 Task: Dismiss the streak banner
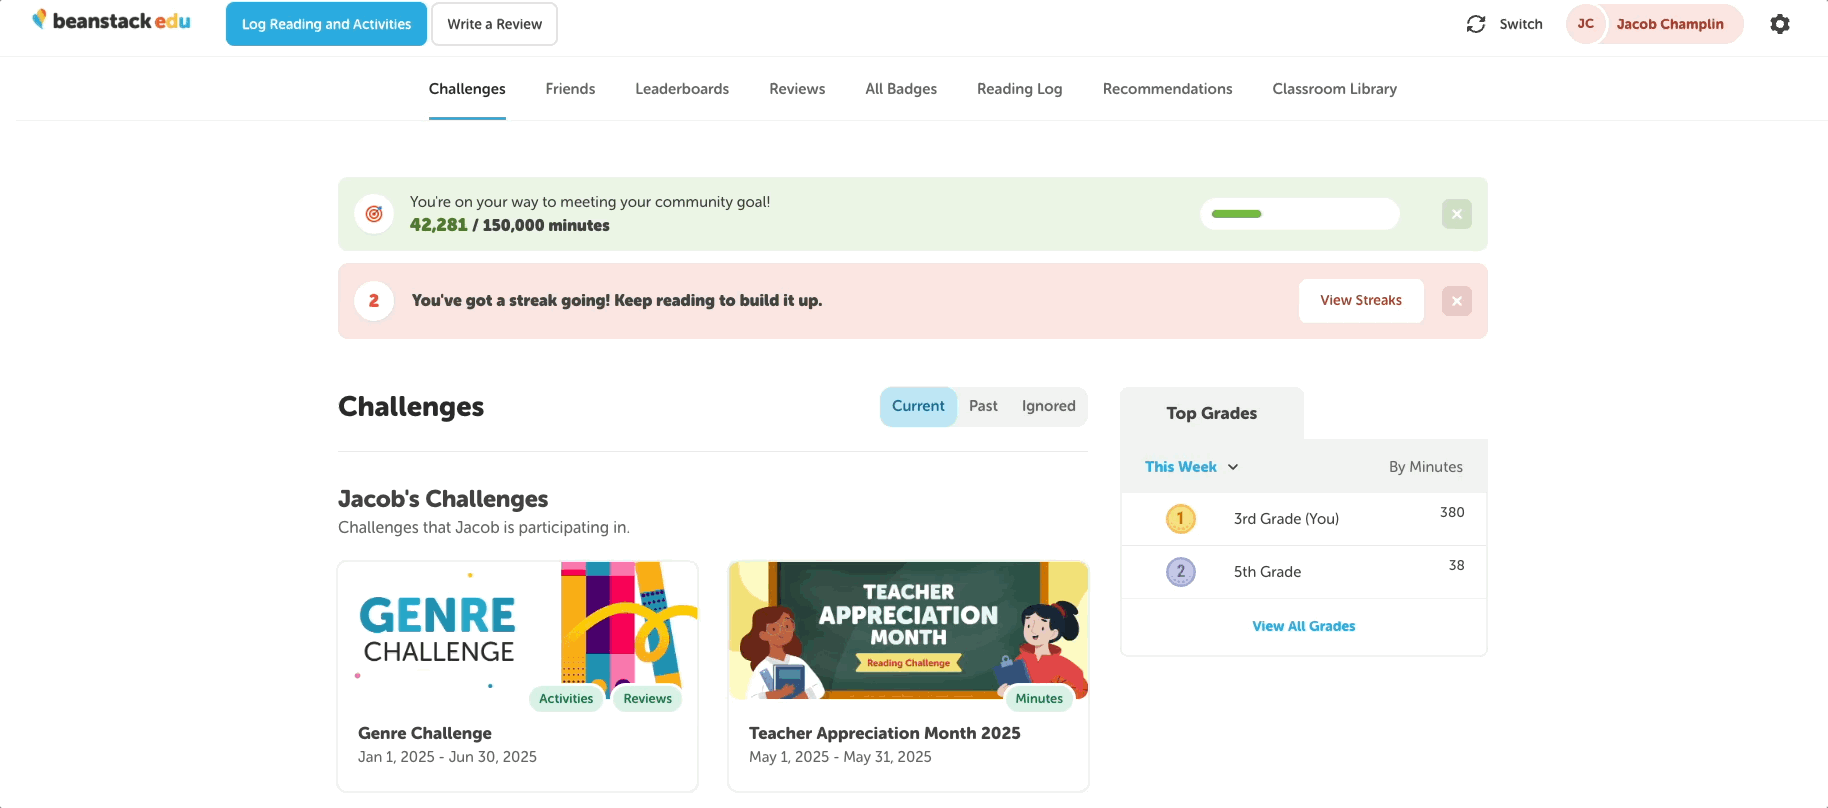click(1457, 301)
